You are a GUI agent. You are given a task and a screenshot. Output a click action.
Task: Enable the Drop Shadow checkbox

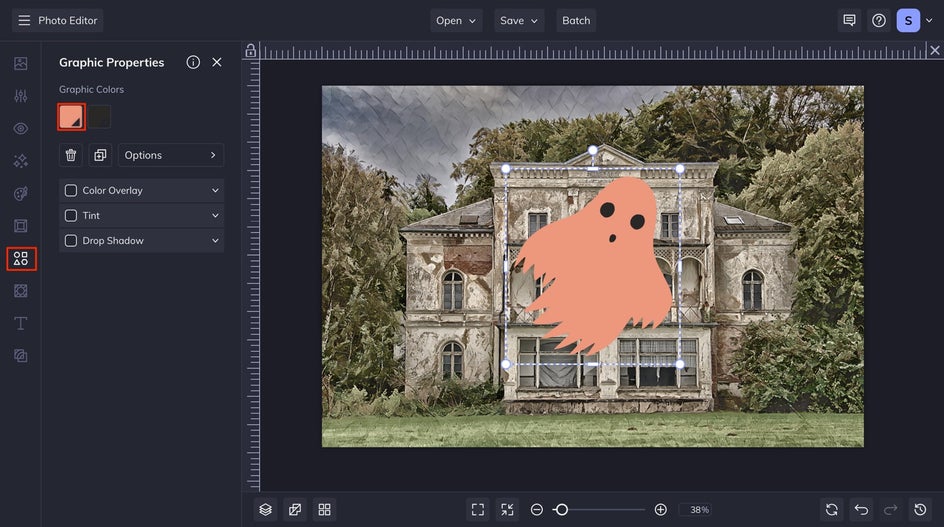click(x=71, y=240)
